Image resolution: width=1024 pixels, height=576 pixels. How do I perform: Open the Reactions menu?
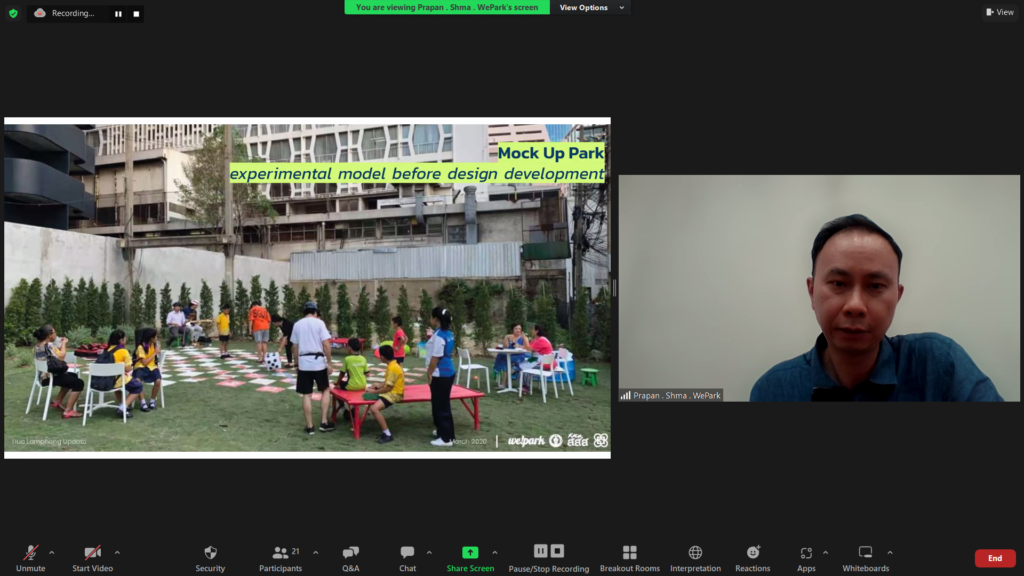(x=753, y=553)
